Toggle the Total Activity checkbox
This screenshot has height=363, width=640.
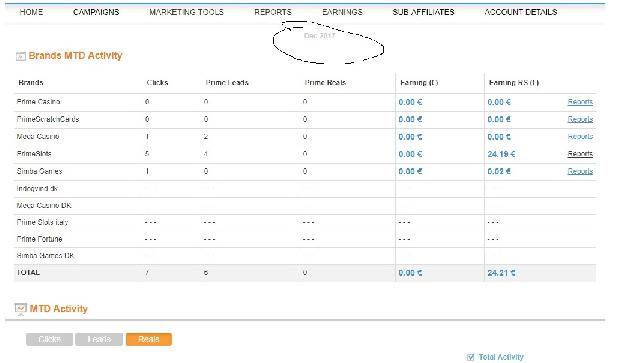pyautogui.click(x=471, y=357)
